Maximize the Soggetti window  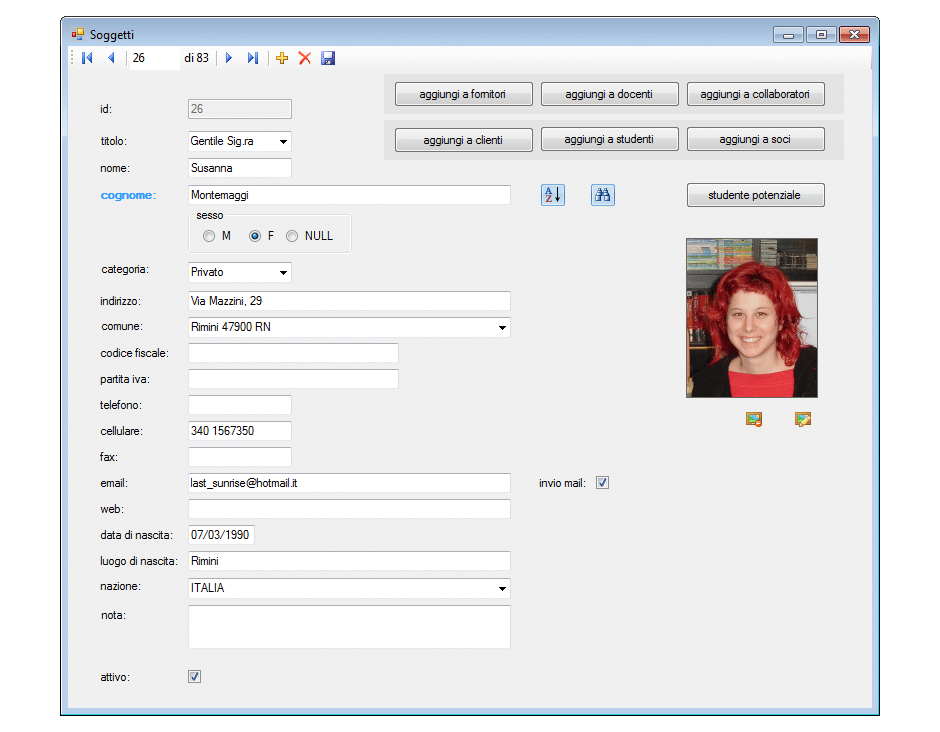(821, 35)
